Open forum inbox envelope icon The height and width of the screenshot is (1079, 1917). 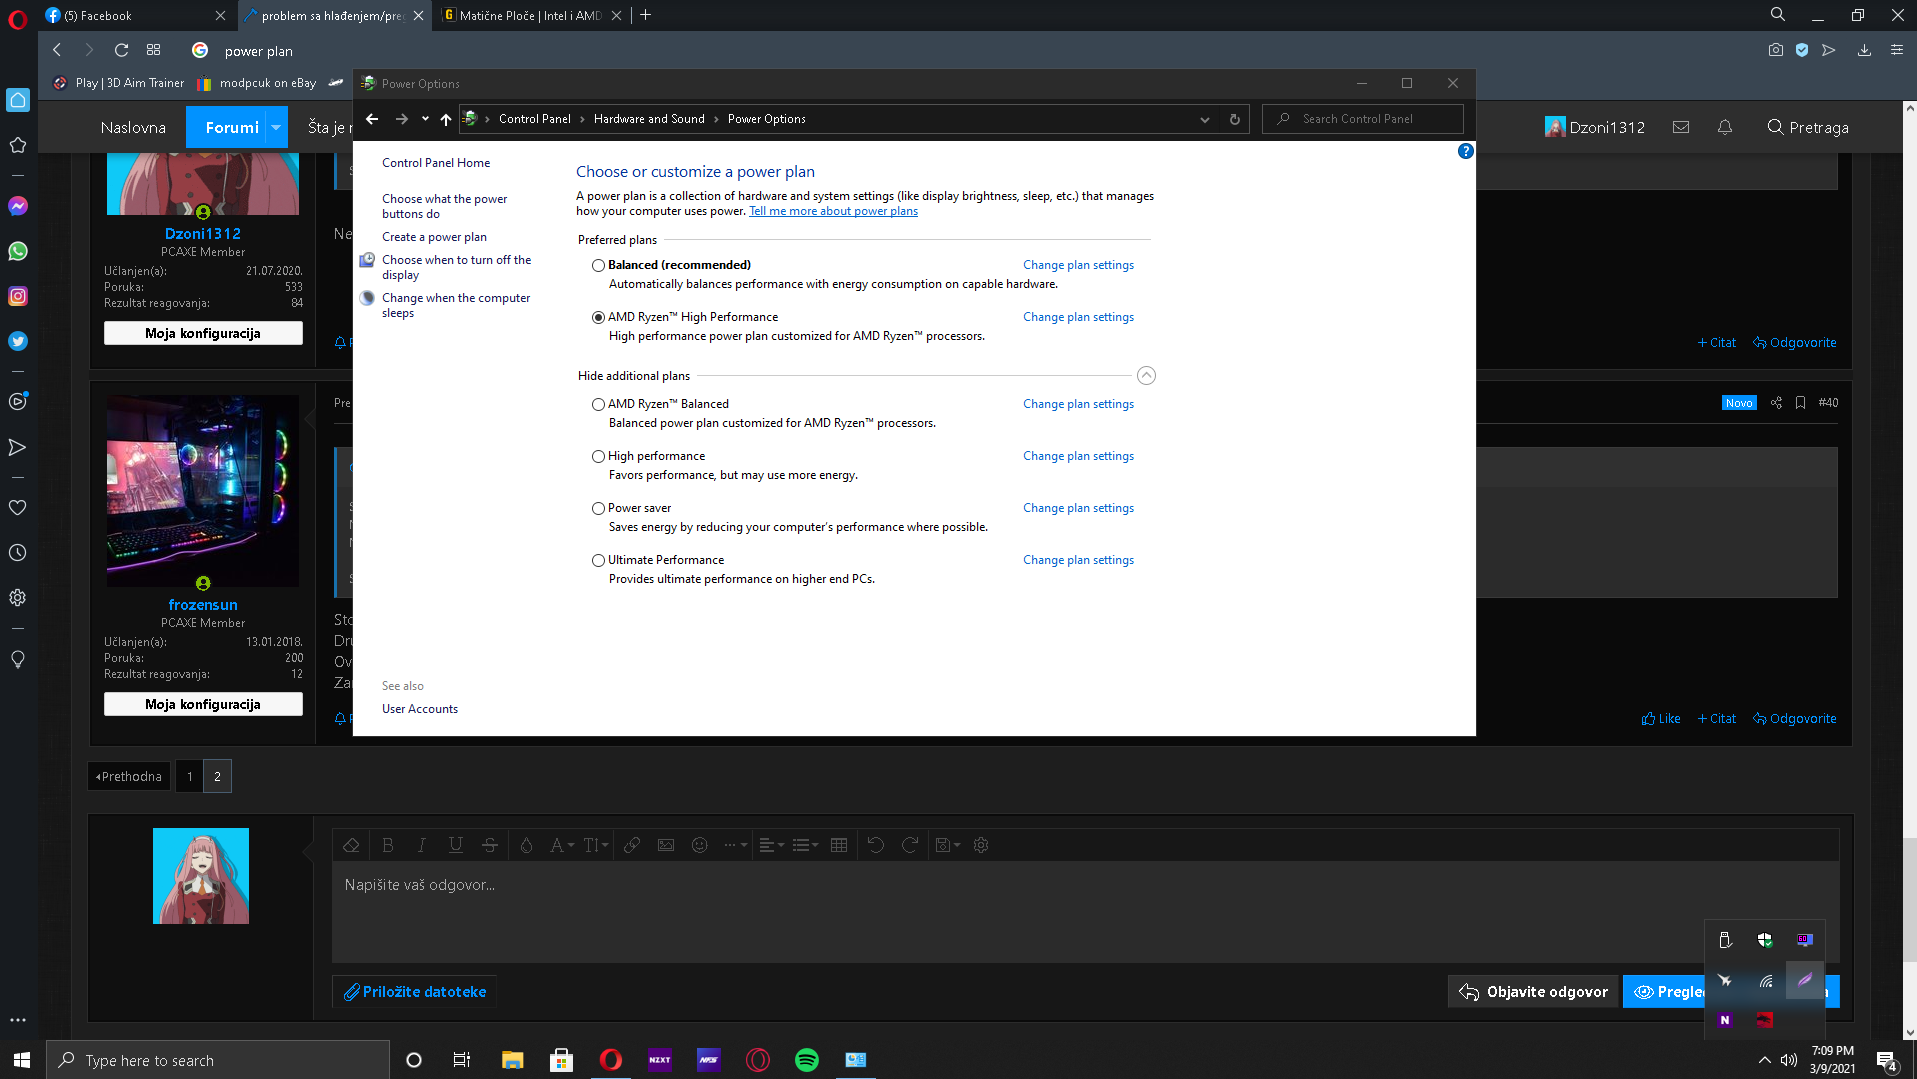[x=1681, y=127]
